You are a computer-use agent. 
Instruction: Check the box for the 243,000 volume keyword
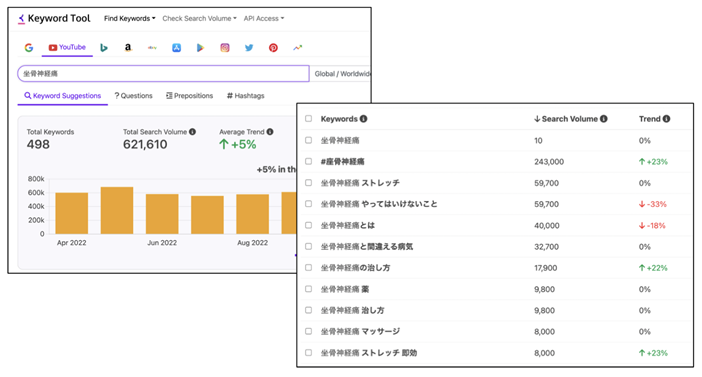[x=308, y=161]
